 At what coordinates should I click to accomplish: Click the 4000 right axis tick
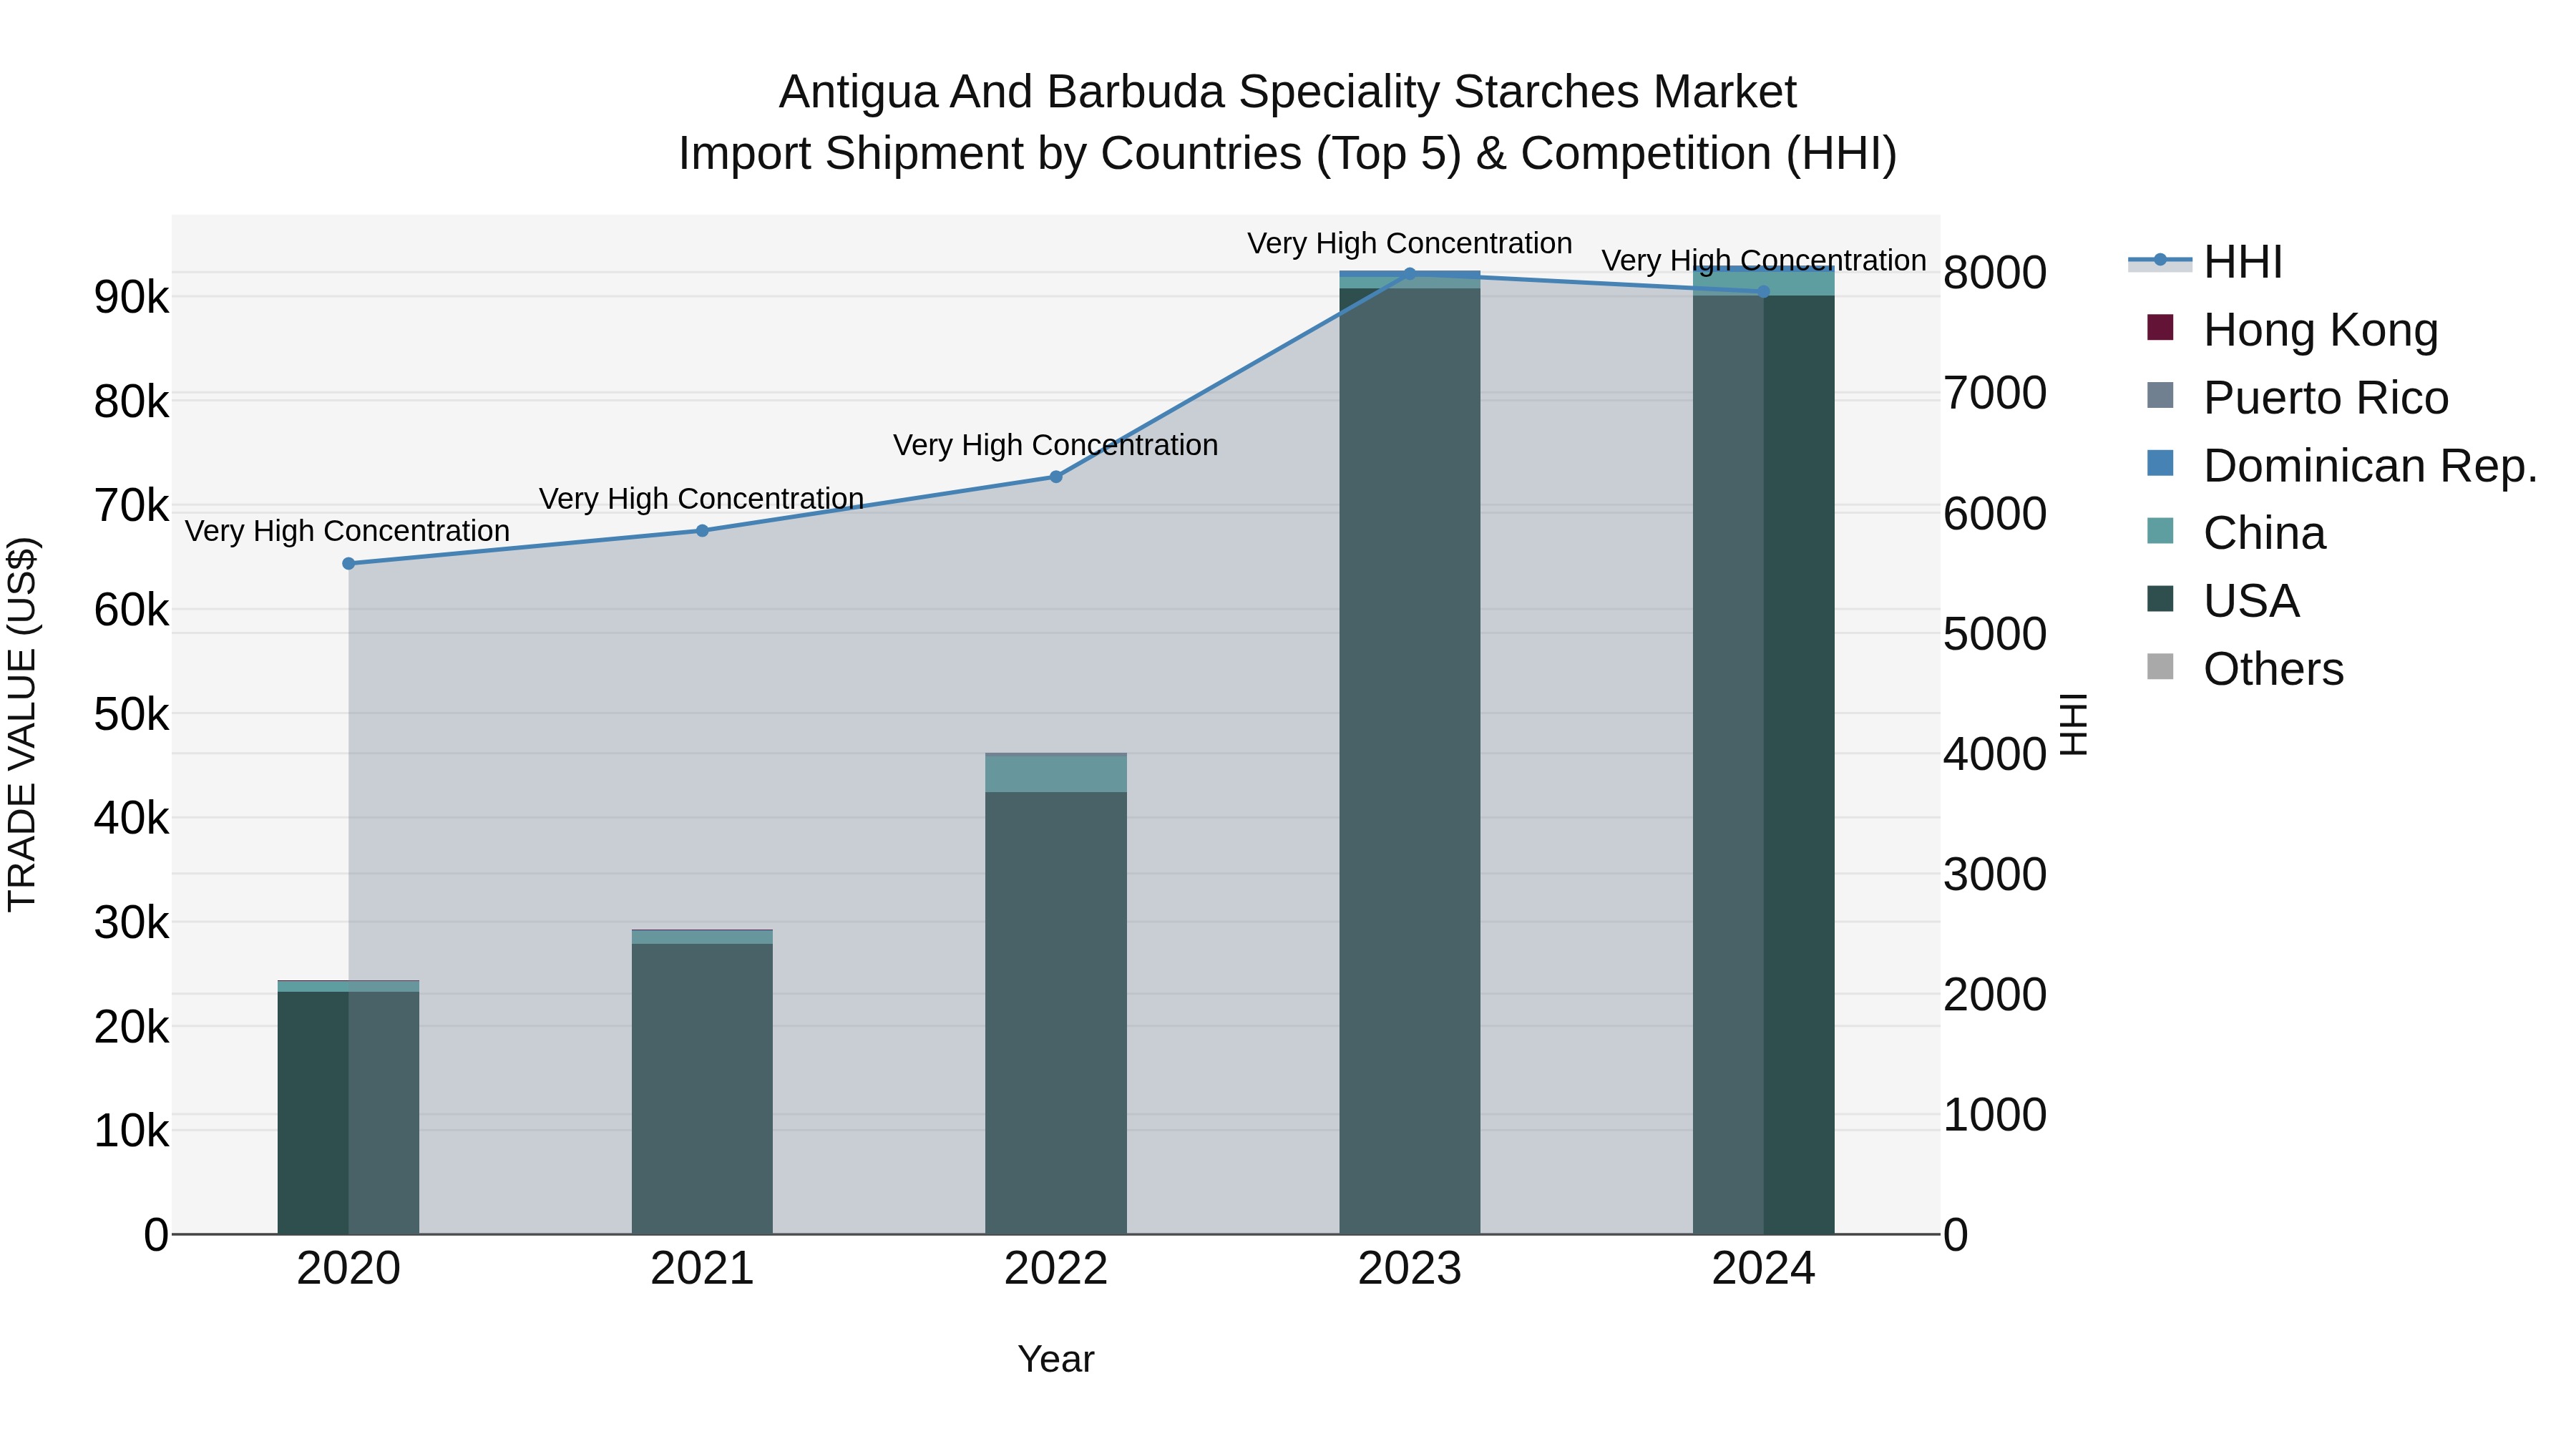click(1995, 754)
